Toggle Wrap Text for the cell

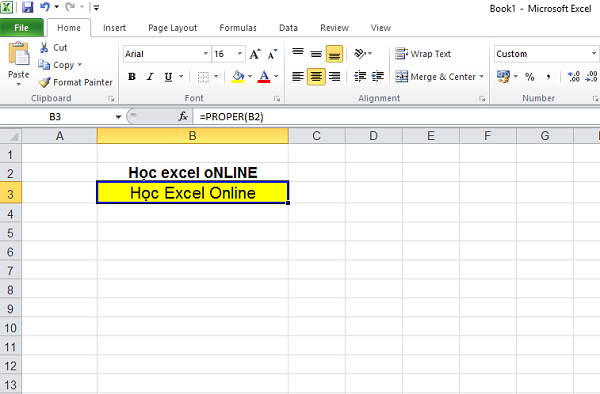423,54
